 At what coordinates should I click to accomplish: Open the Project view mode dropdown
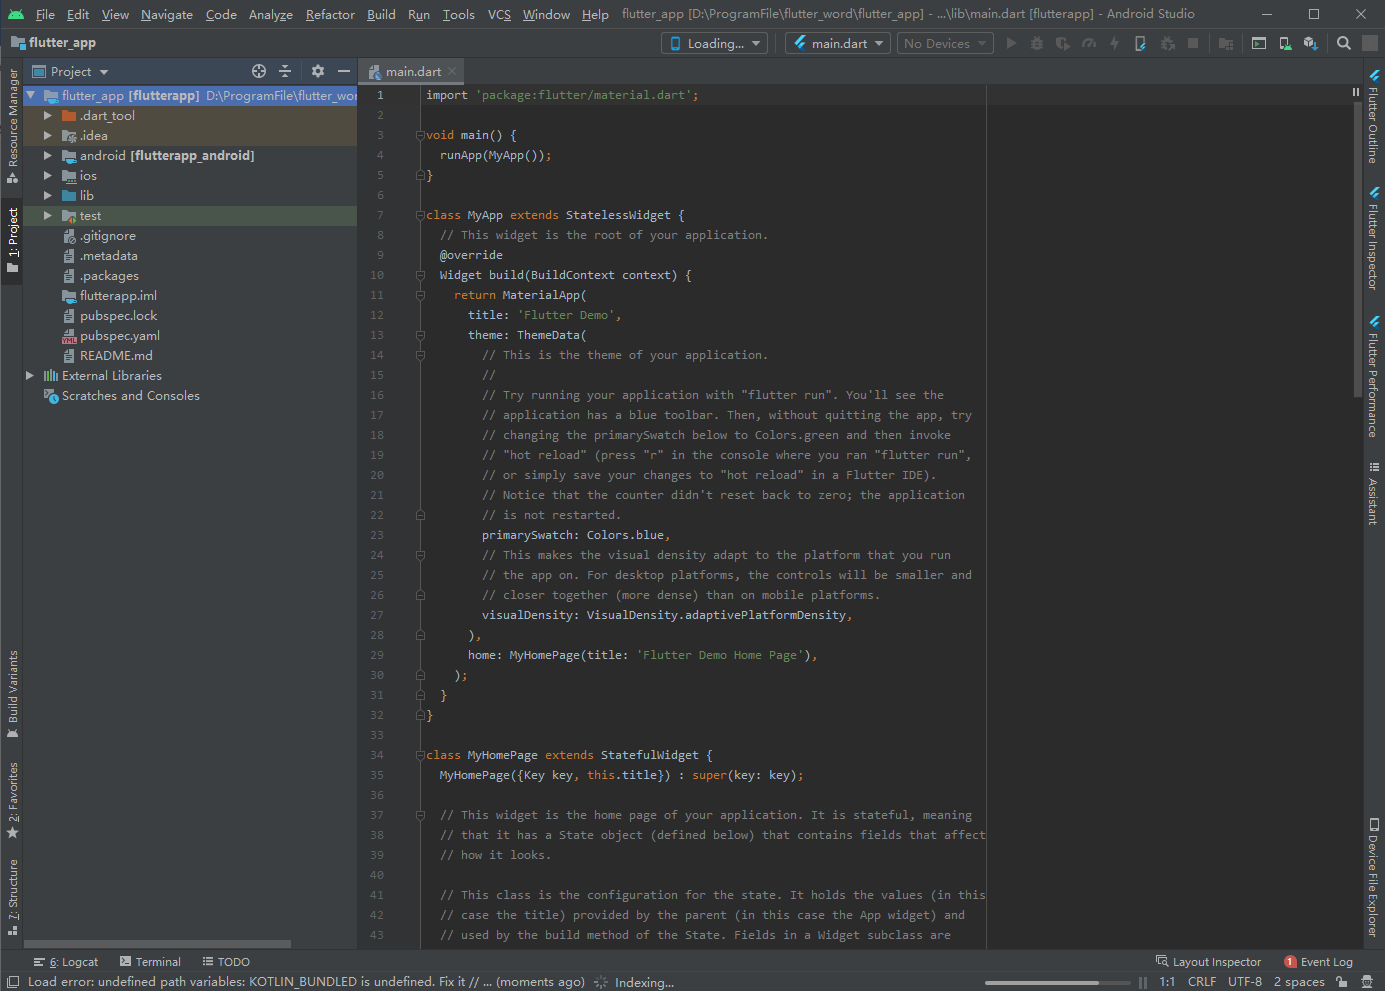click(x=71, y=71)
